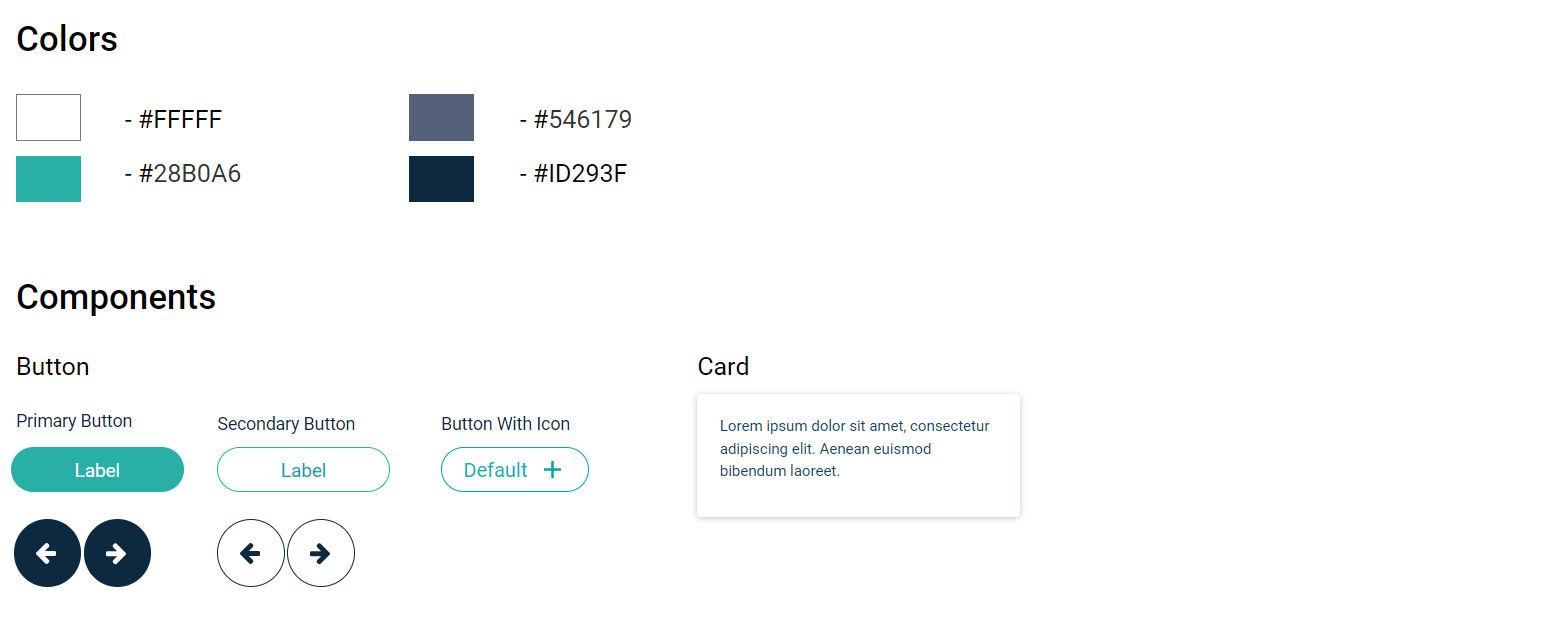Image resolution: width=1554 pixels, height=643 pixels.
Task: Click the Button With Icon label text
Action: (x=505, y=424)
